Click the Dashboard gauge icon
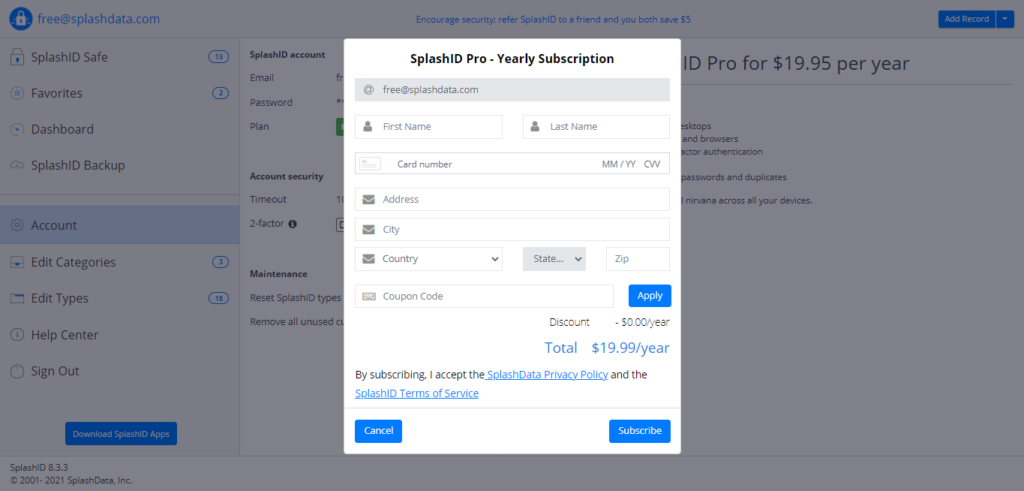The width and height of the screenshot is (1024, 491). click(16, 129)
